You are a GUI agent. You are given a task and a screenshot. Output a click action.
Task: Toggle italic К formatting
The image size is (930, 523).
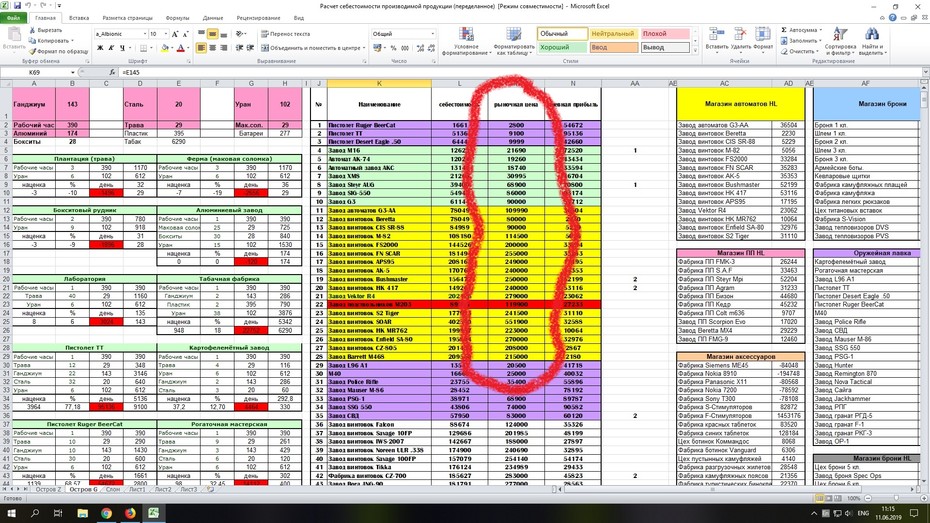tap(111, 48)
